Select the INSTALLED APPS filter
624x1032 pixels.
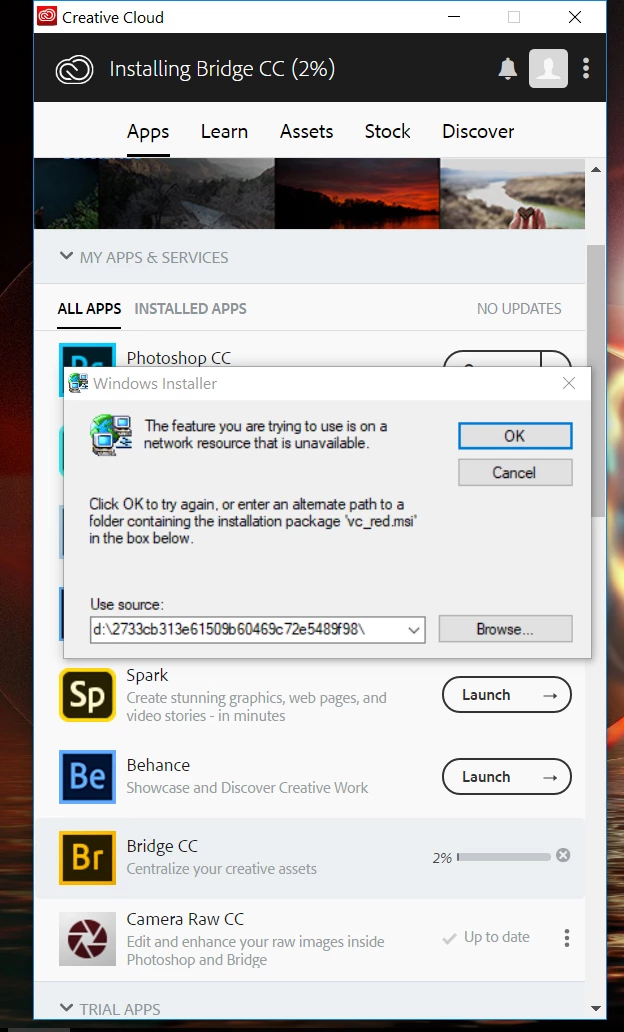[191, 309]
